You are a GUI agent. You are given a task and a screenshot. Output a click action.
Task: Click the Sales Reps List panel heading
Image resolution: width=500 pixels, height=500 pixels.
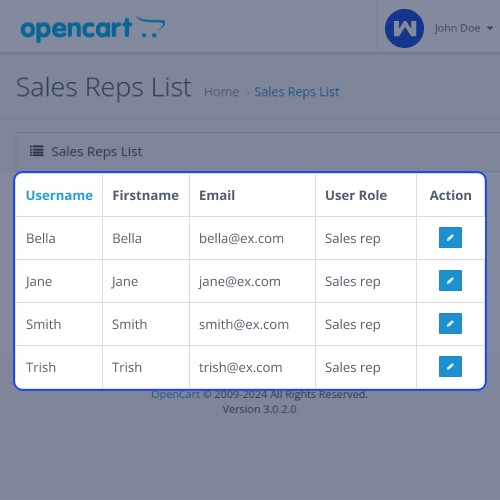click(x=97, y=152)
